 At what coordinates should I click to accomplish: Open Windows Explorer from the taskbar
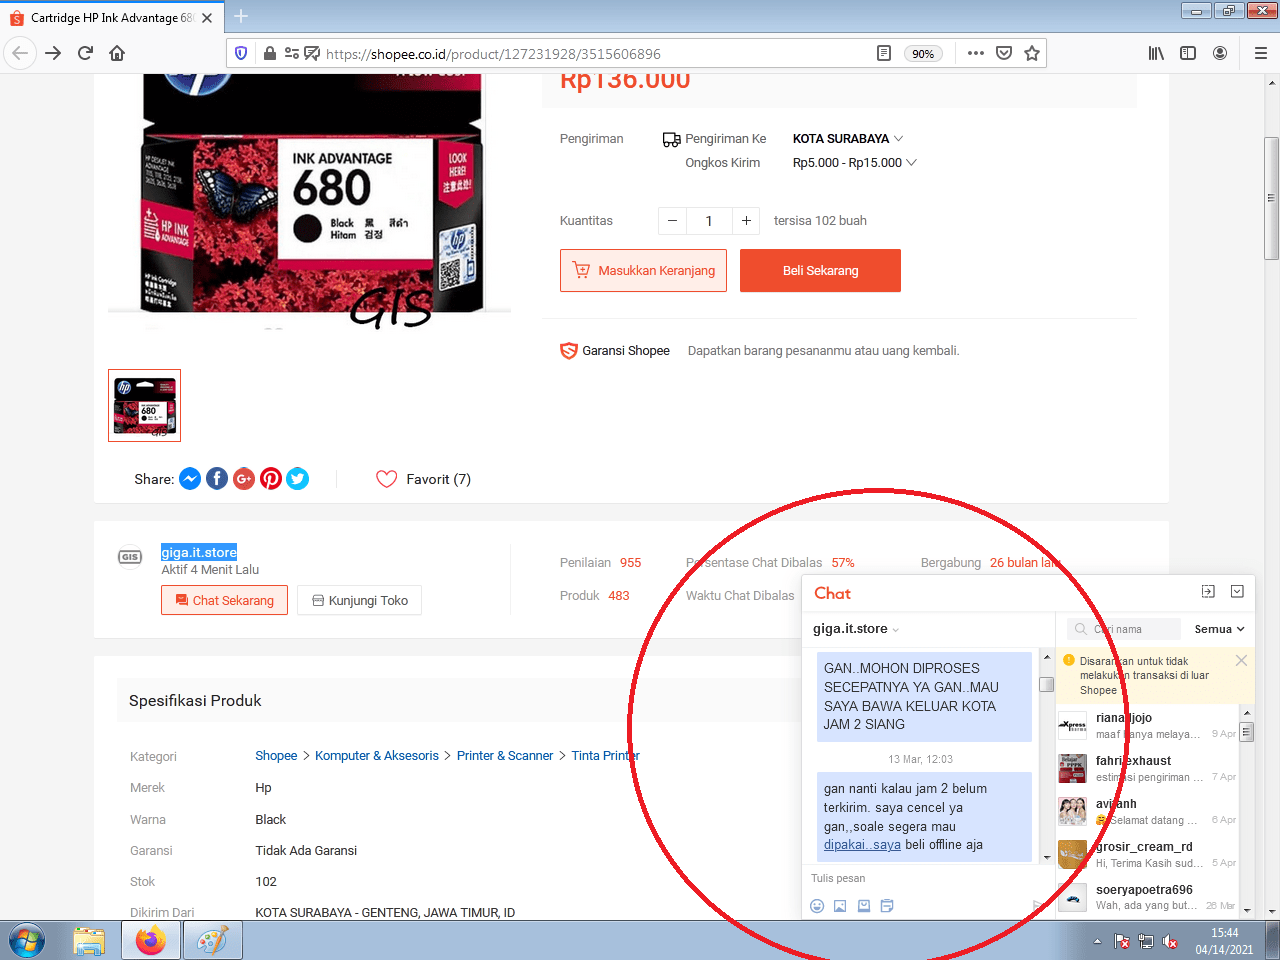pos(89,941)
